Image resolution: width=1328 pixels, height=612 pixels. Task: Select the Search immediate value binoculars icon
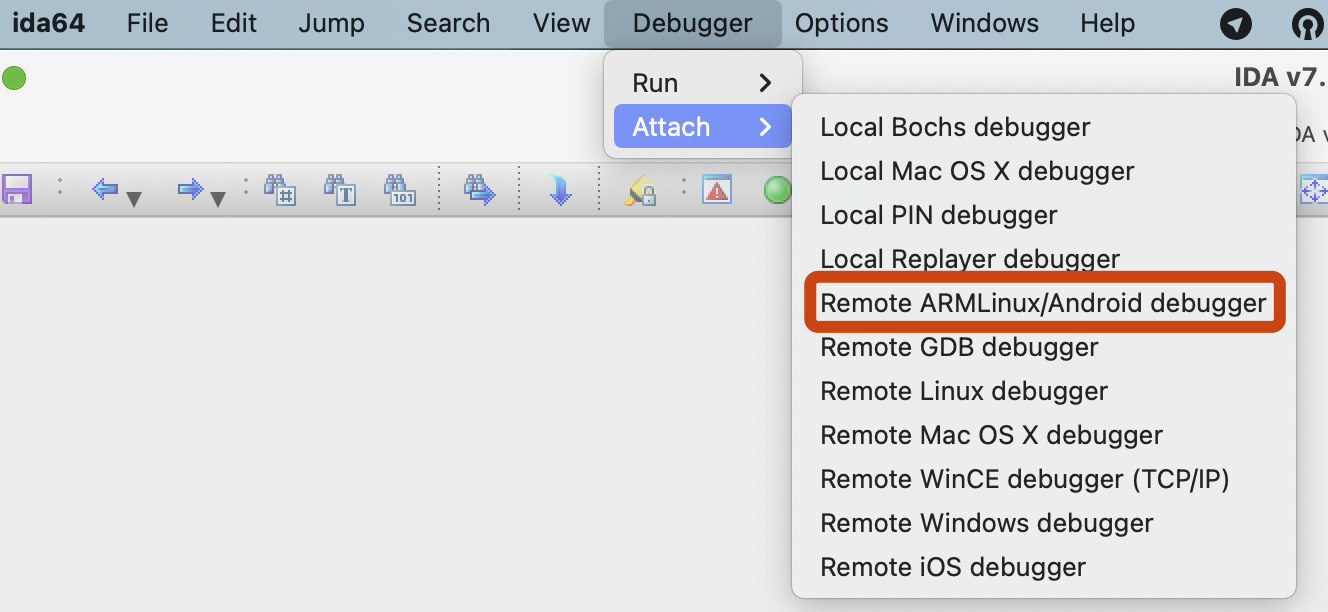pos(283,189)
